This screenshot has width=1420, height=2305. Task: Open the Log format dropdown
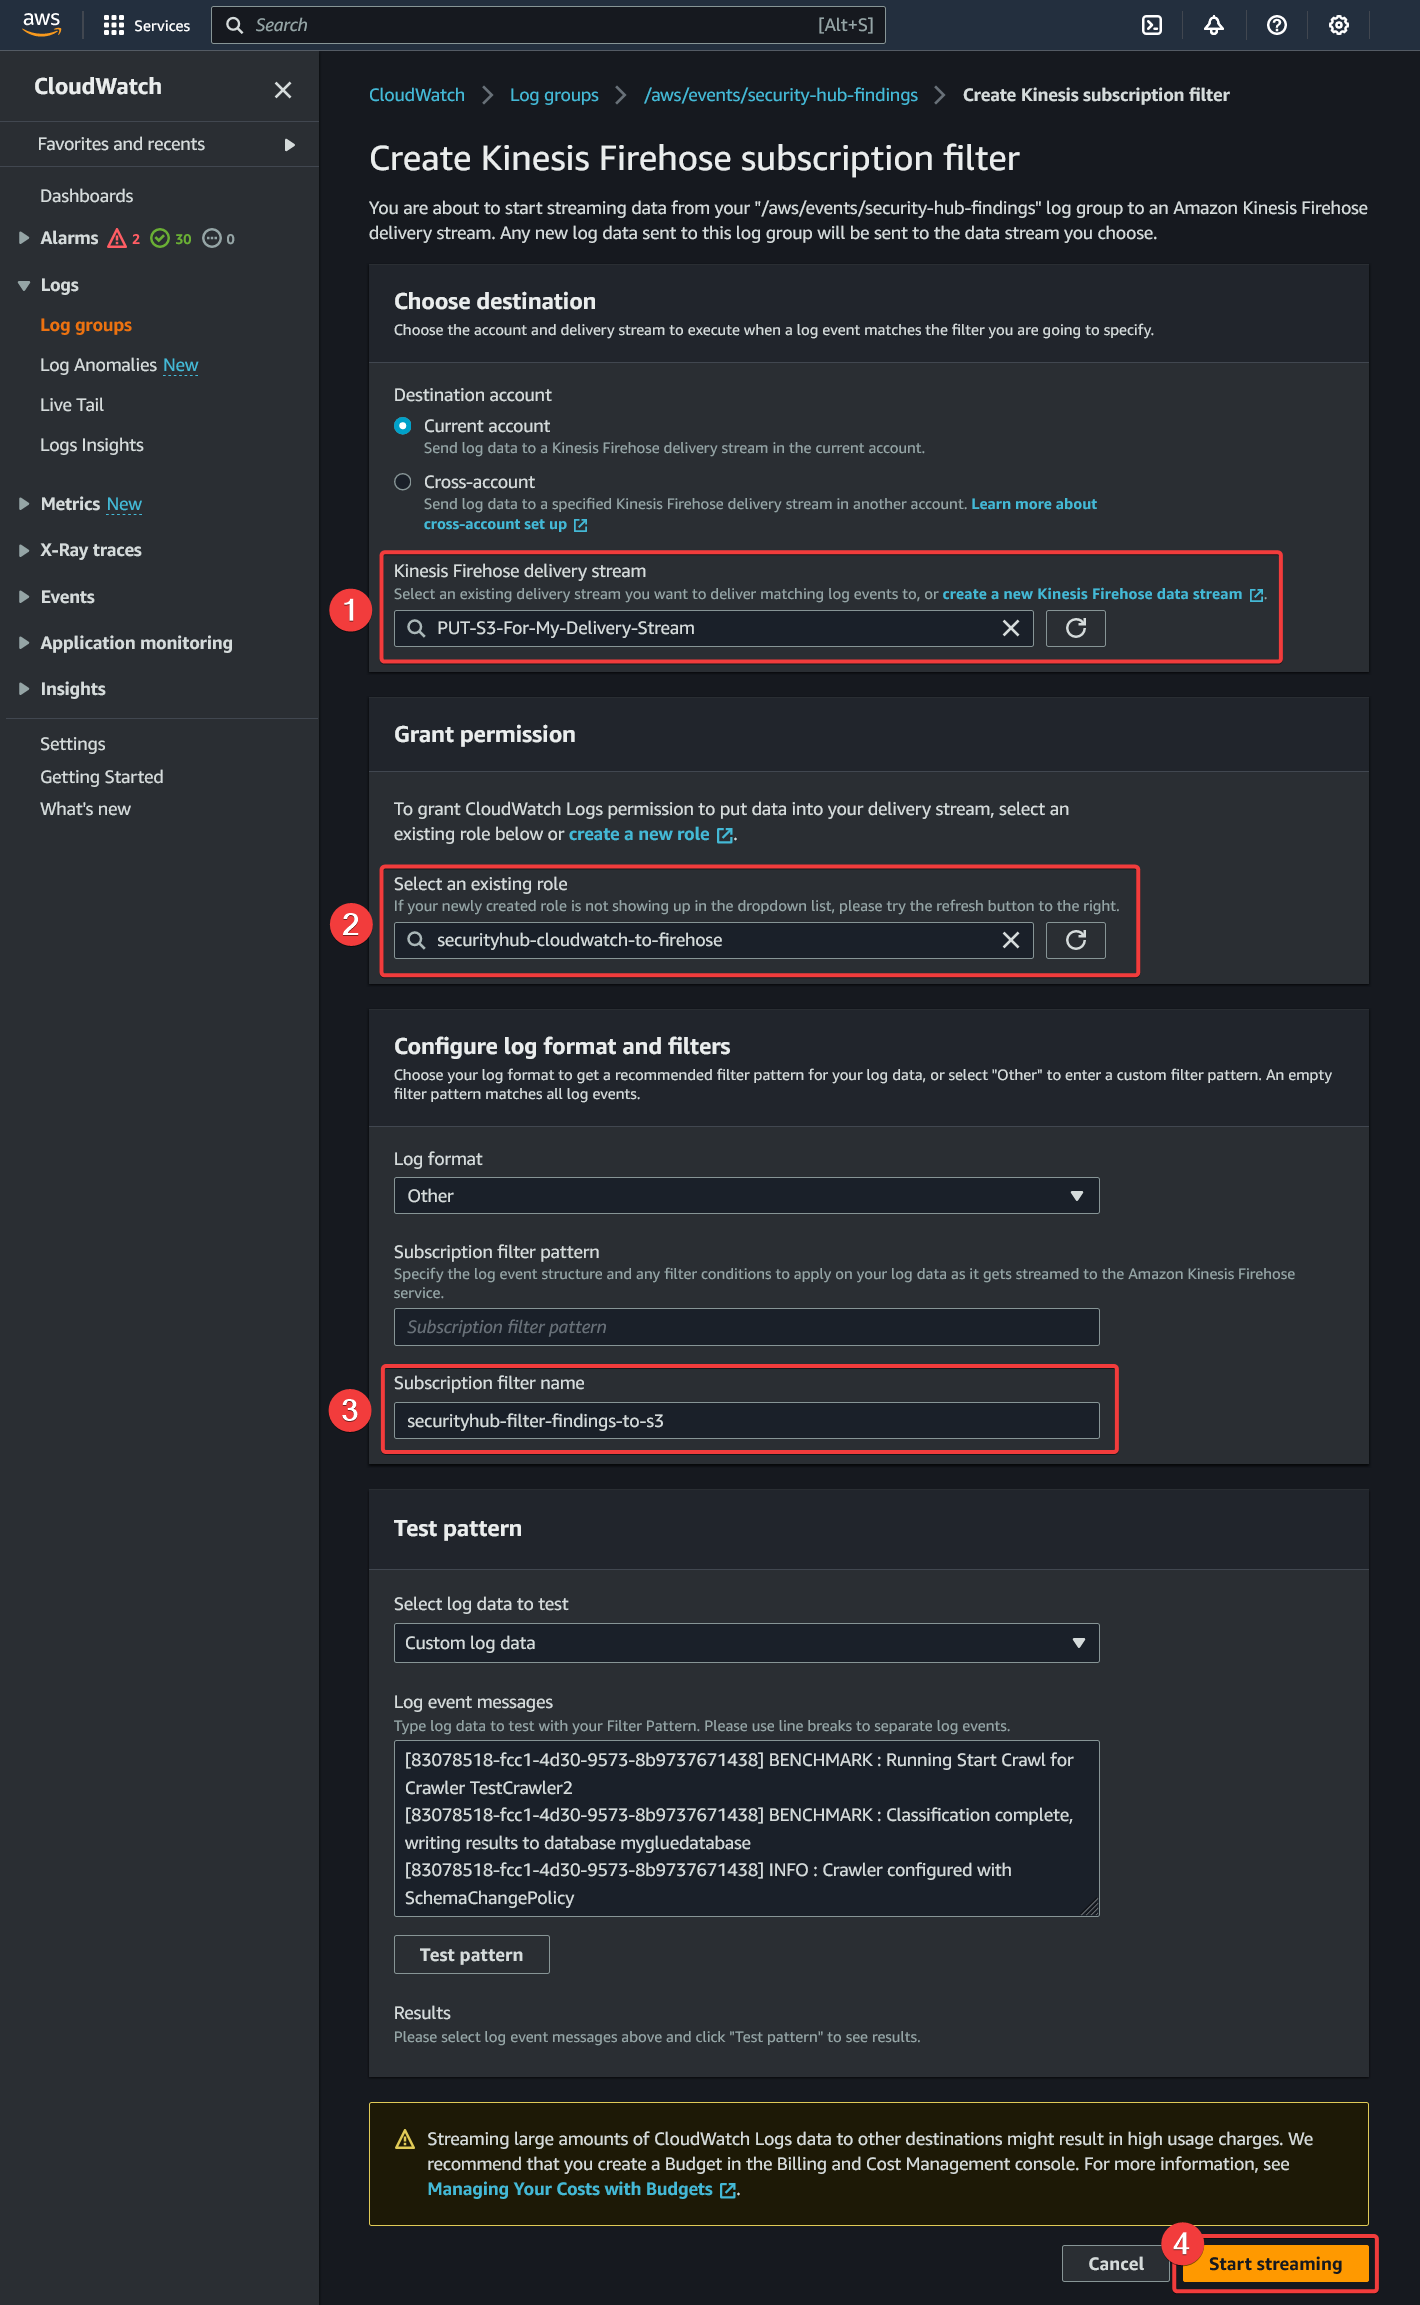(746, 1196)
